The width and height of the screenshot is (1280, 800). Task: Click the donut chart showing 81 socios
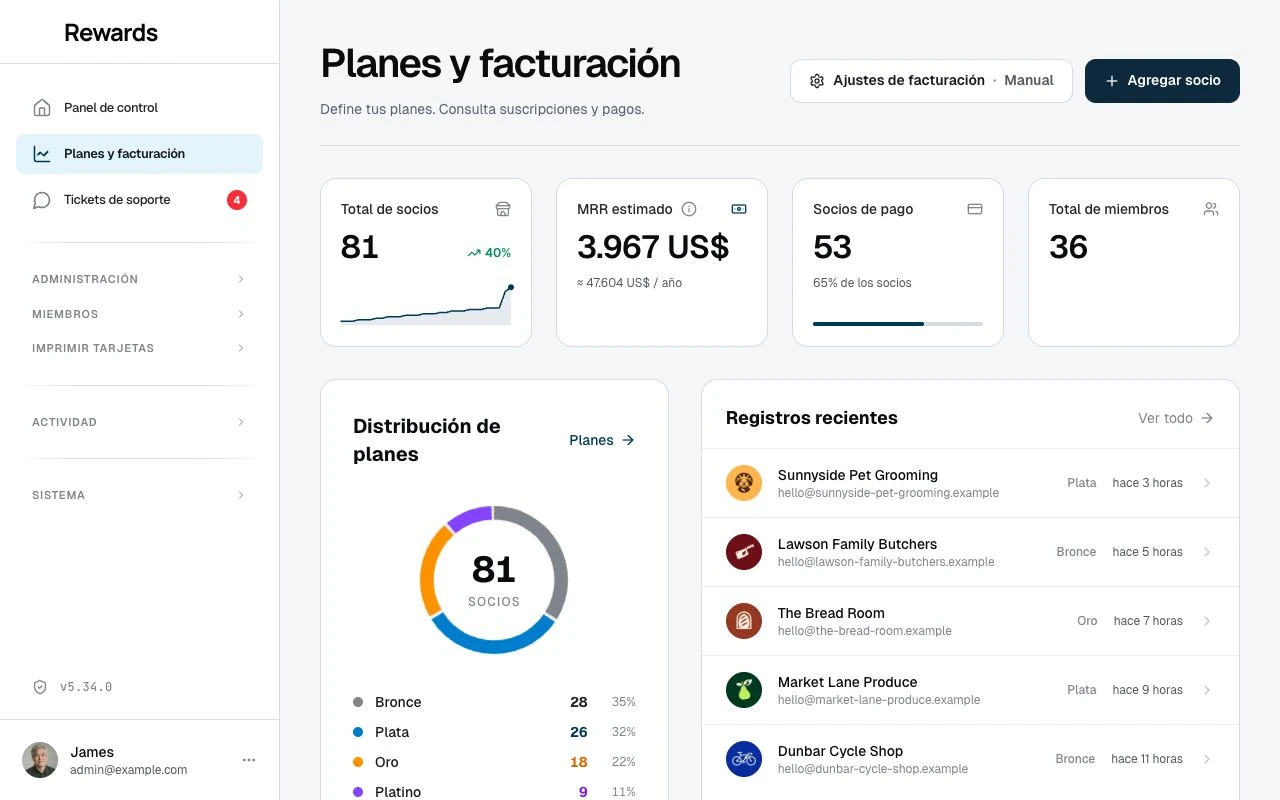[x=494, y=580]
